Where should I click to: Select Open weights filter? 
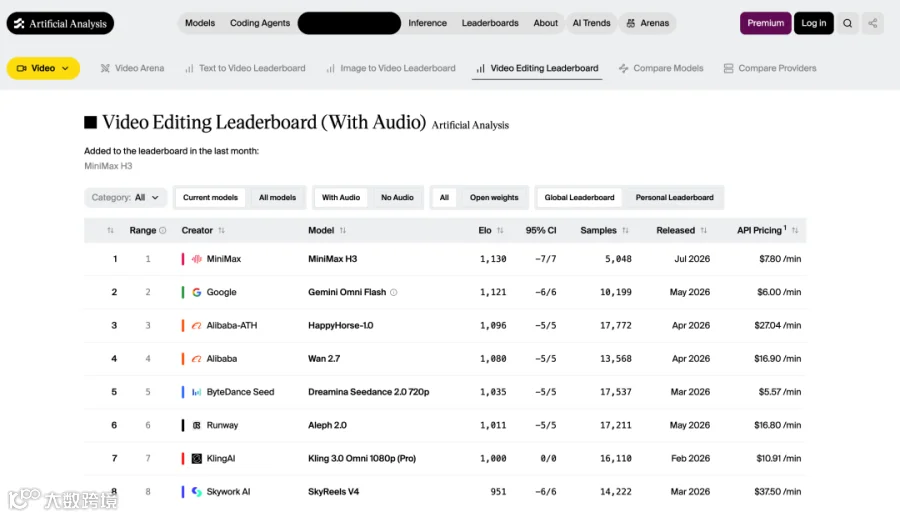pos(494,197)
